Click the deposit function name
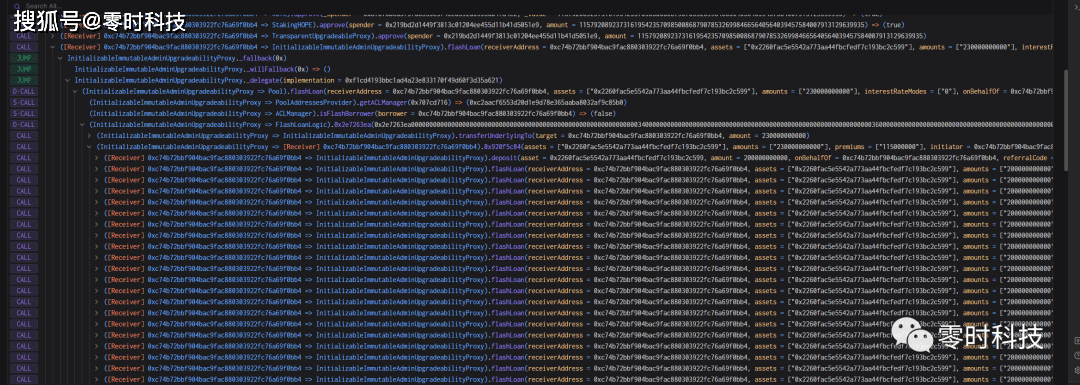 [x=503, y=158]
